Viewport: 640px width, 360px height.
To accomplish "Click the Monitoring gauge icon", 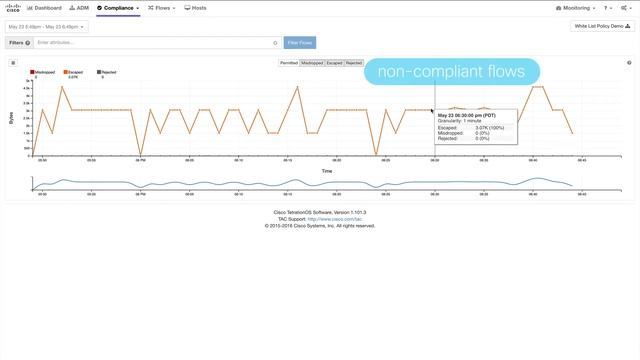I will coord(558,8).
